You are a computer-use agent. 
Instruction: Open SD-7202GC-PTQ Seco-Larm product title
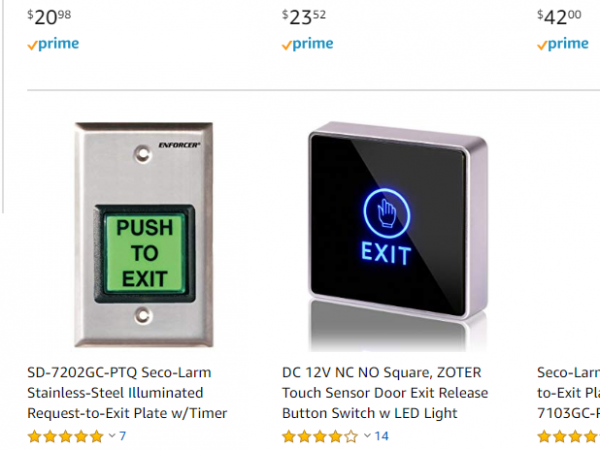[x=127, y=393]
